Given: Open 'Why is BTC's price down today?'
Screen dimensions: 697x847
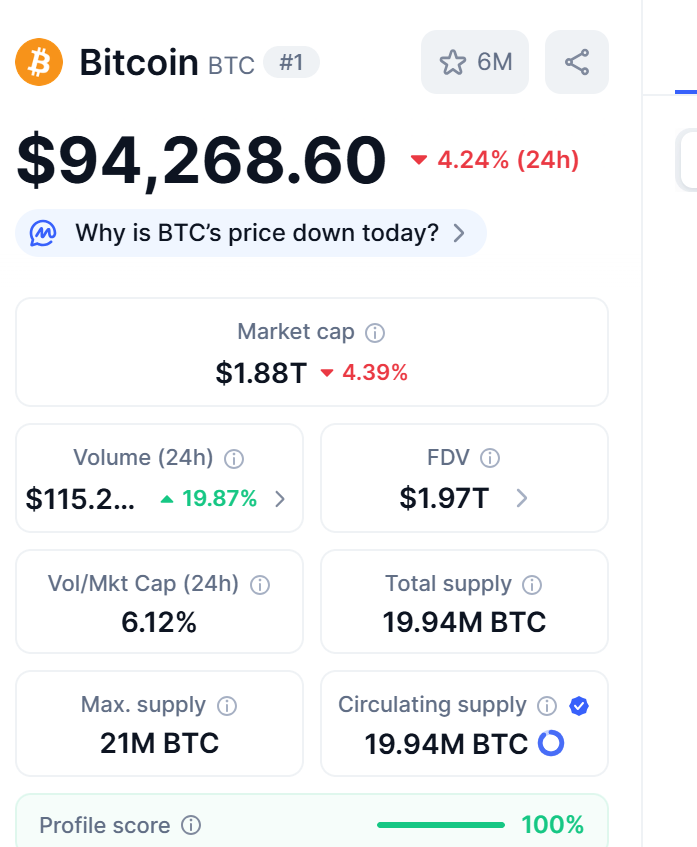Looking at the screenshot, I should click(x=257, y=233).
